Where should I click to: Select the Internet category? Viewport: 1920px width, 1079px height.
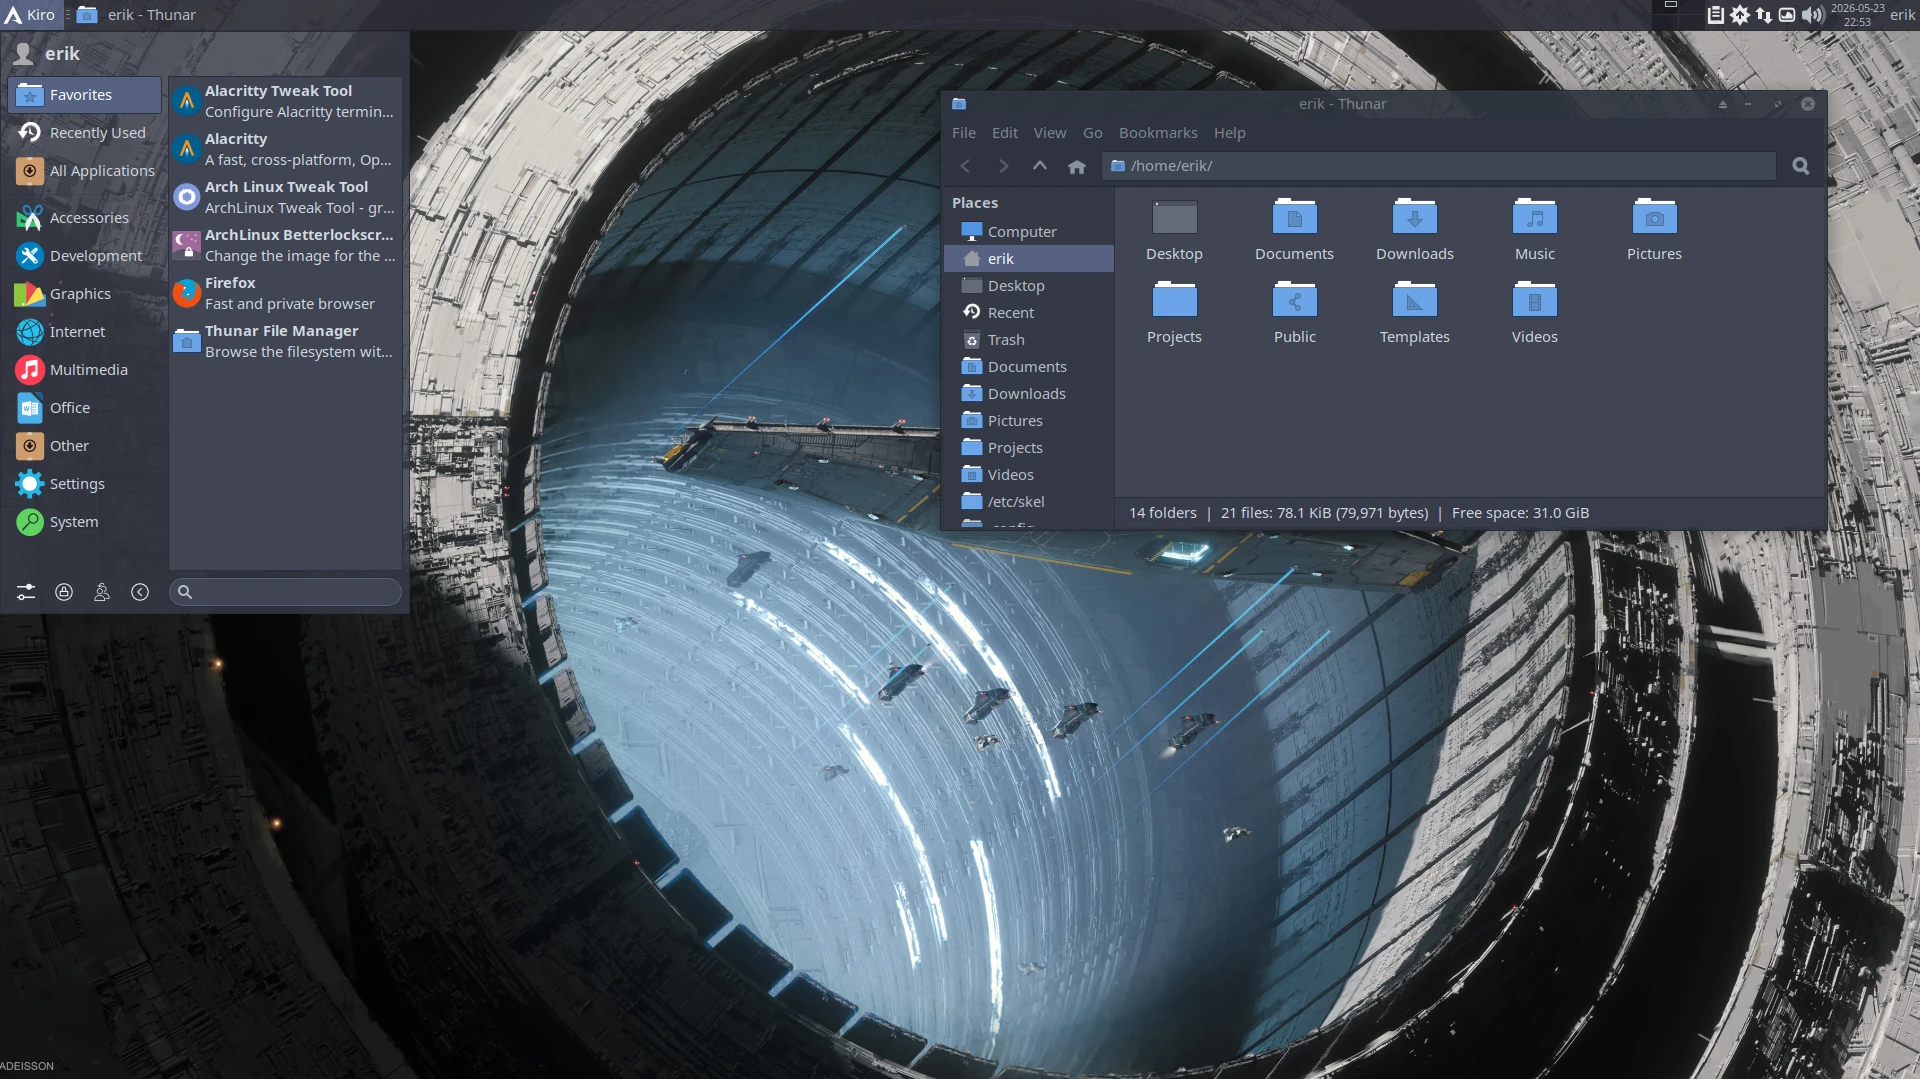click(85, 332)
